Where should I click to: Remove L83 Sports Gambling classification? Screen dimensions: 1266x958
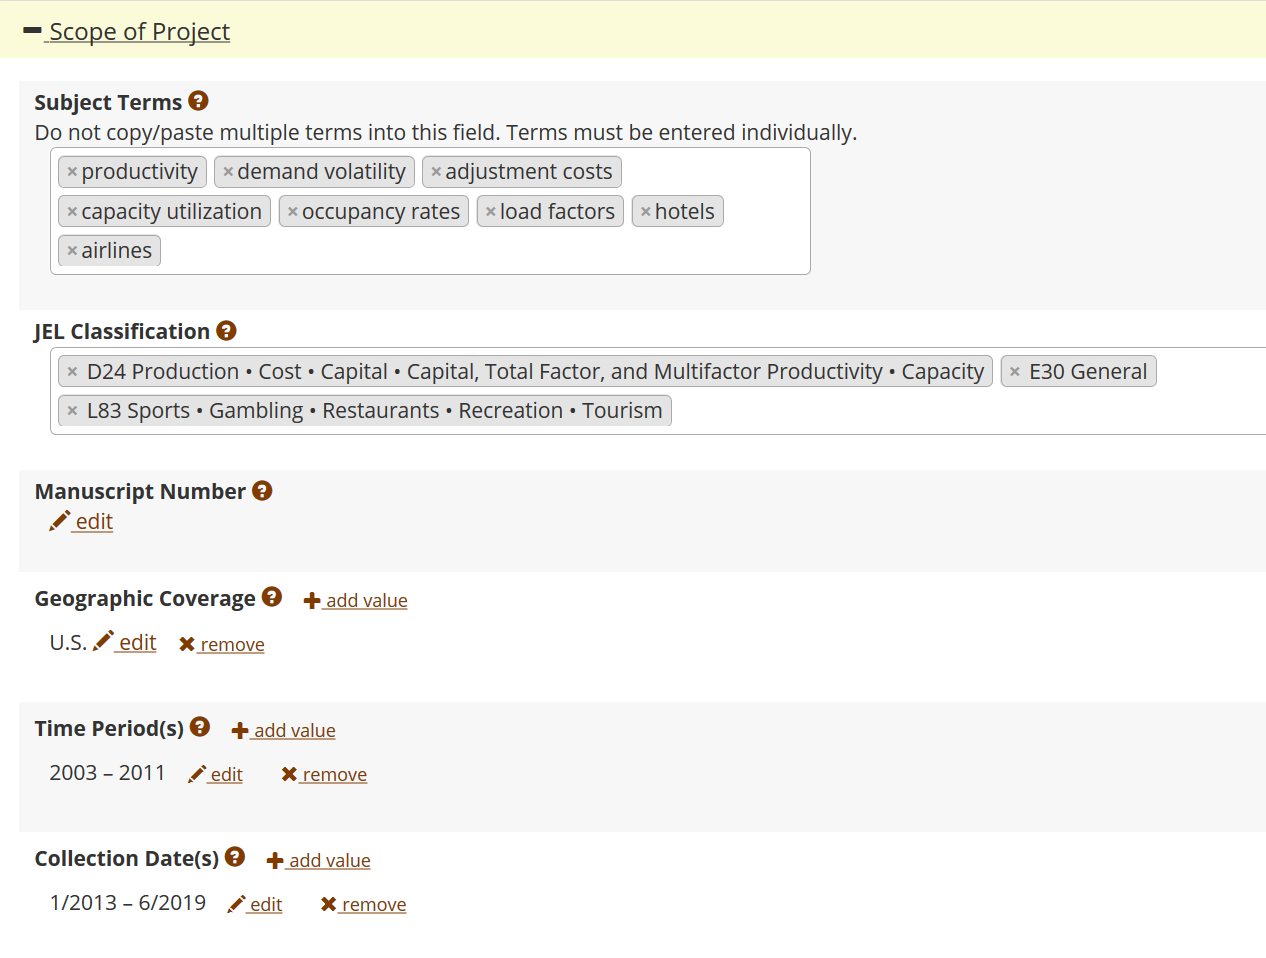tap(72, 411)
